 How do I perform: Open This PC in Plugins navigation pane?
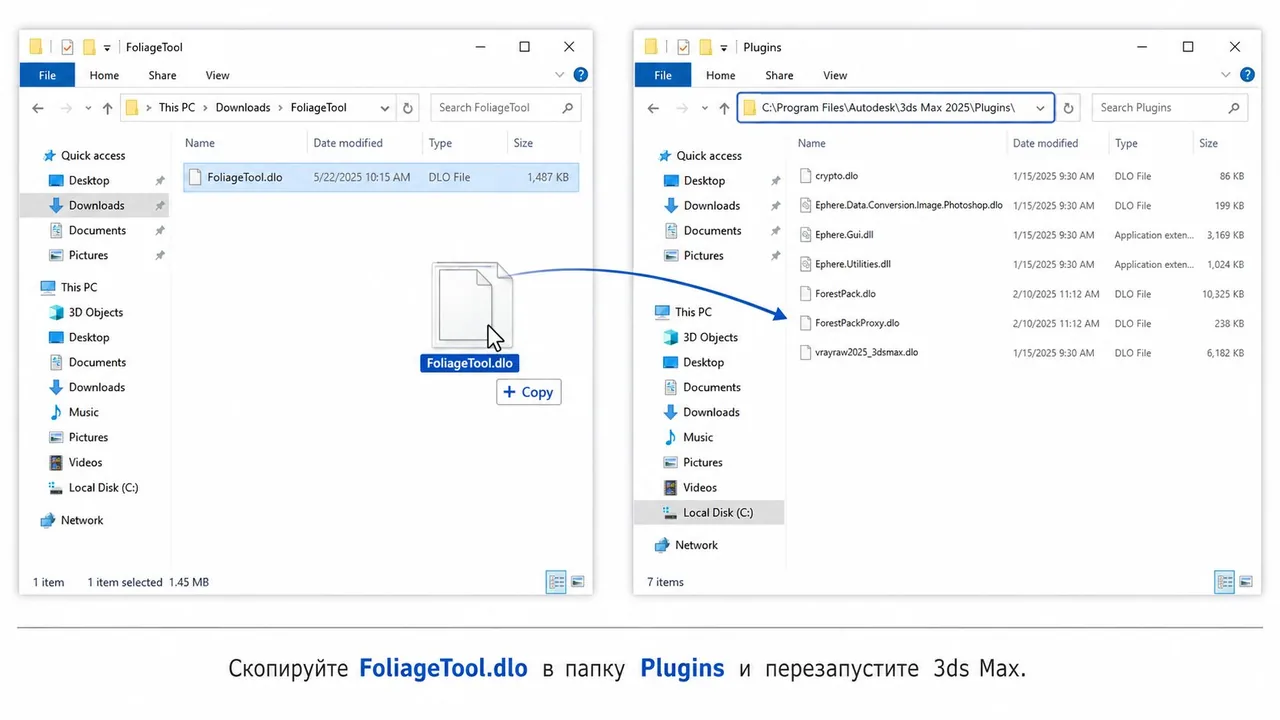click(x=693, y=312)
